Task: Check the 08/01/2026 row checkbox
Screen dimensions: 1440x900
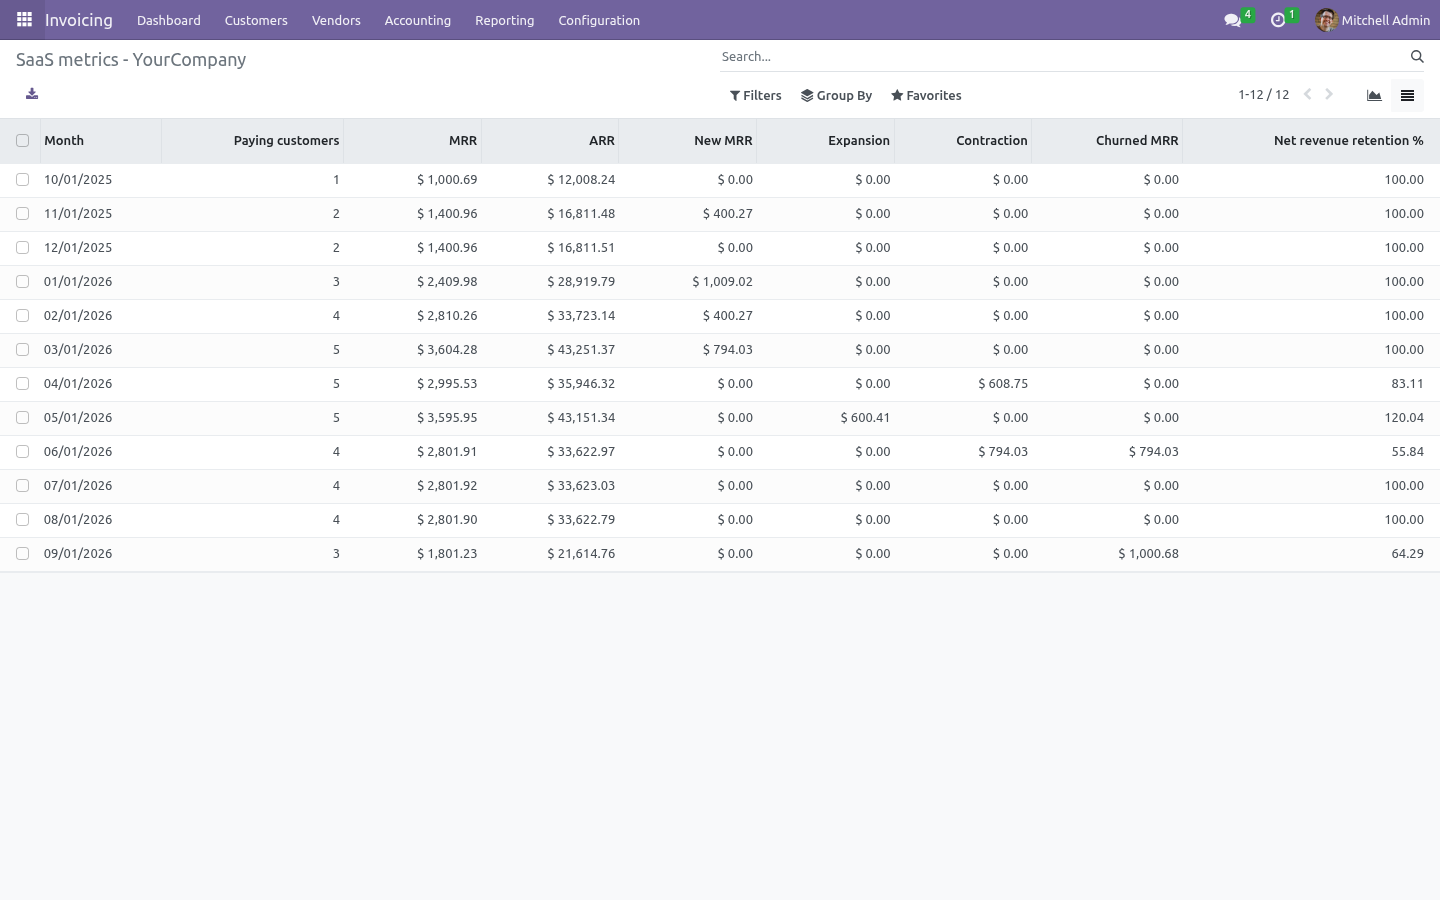Action: (x=22, y=520)
